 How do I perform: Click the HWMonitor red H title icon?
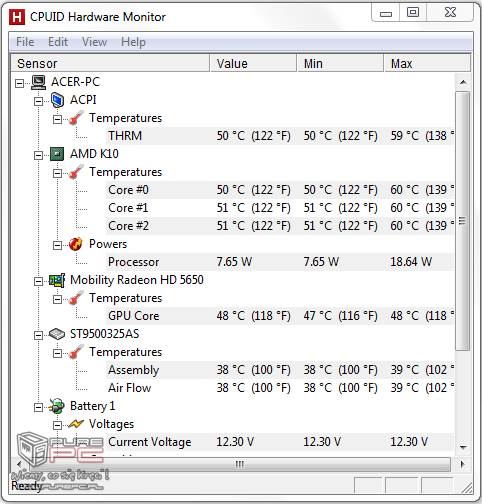[x=17, y=17]
